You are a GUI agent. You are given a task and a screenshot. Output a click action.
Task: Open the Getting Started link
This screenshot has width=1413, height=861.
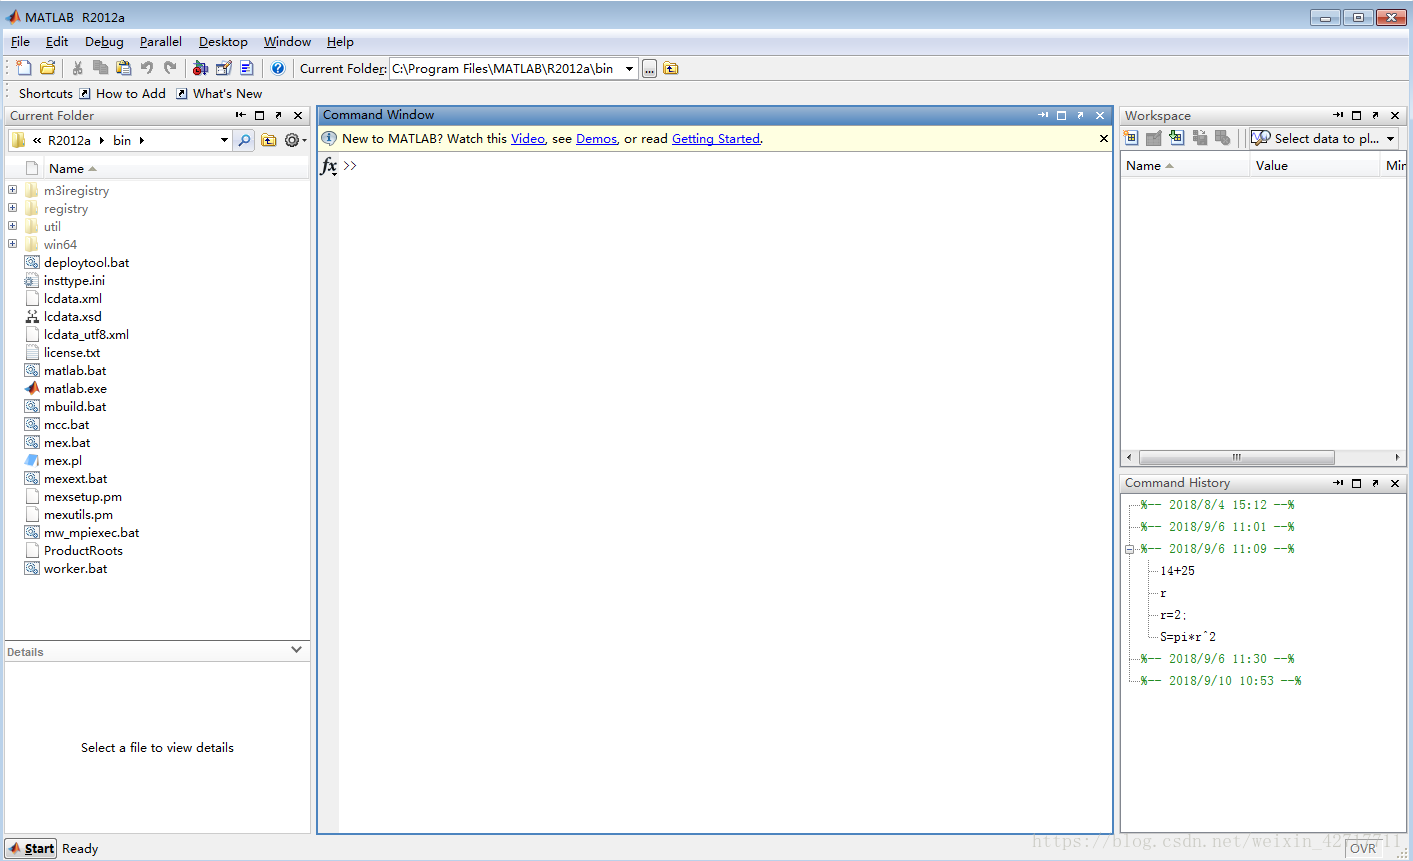point(716,139)
